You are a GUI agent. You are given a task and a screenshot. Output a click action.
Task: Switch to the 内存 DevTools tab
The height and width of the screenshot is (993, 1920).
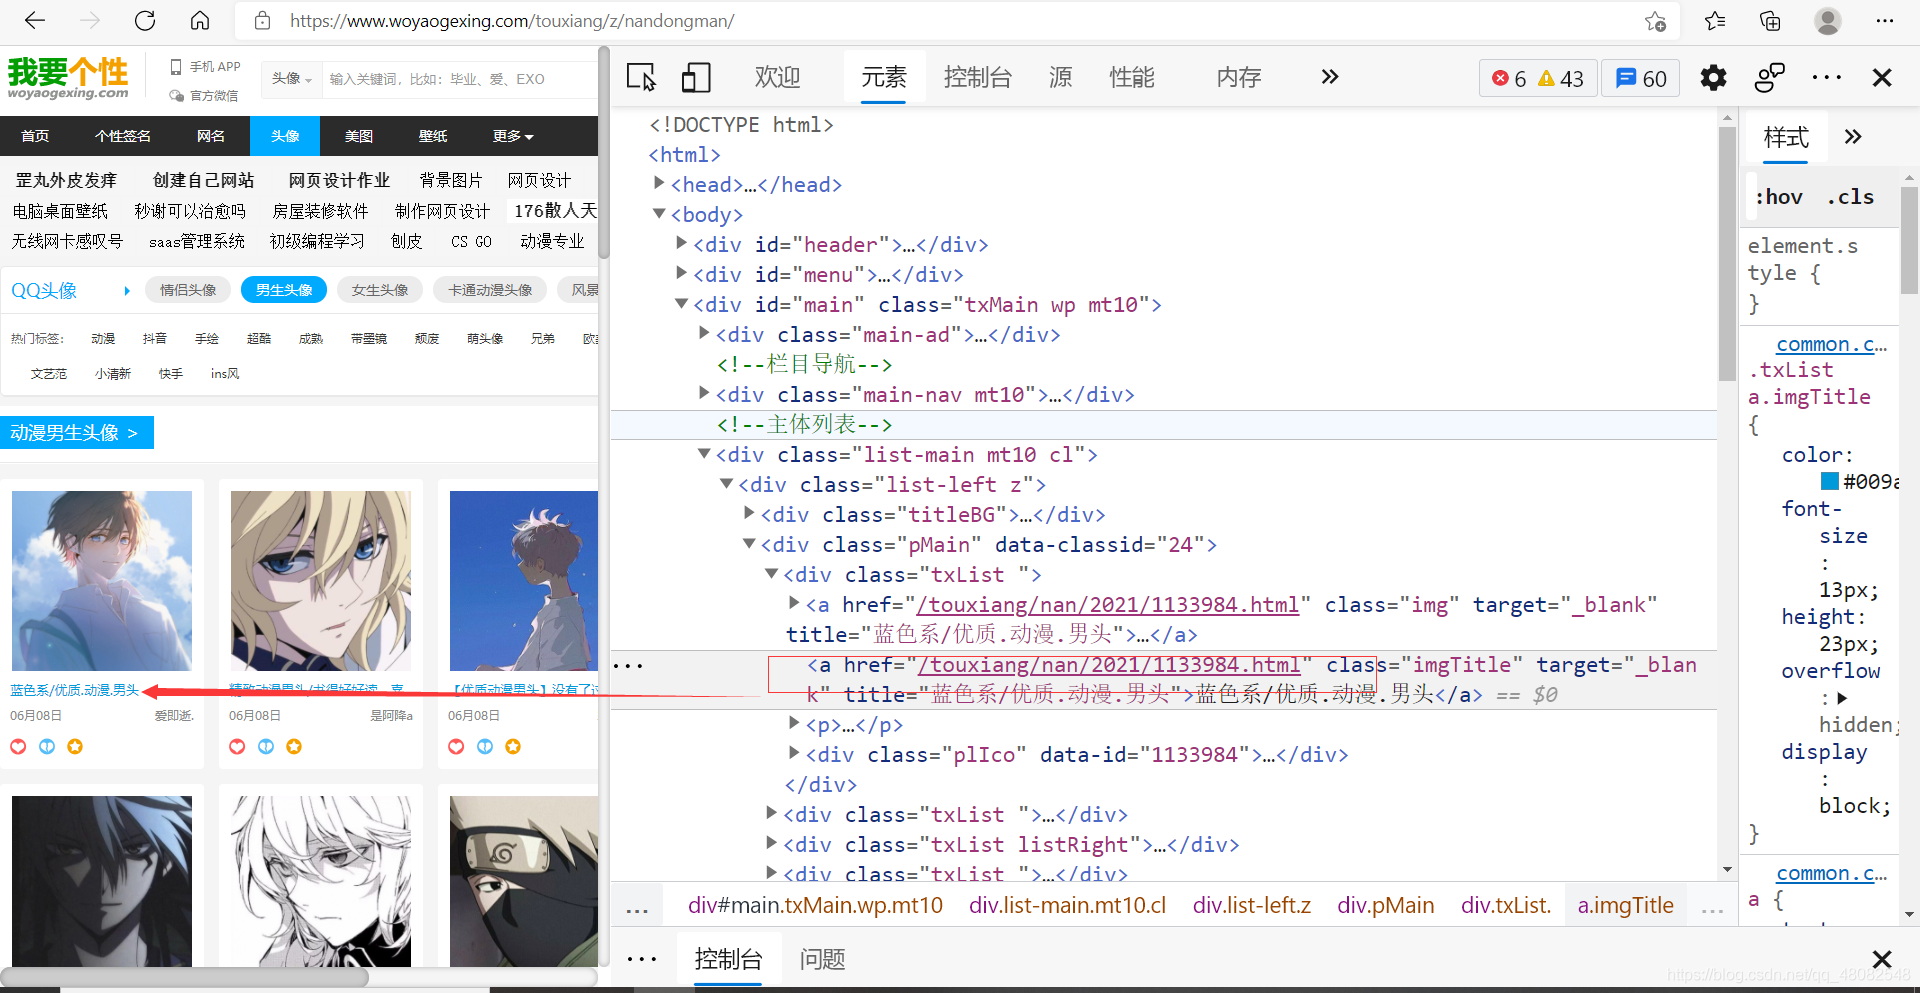pyautogui.click(x=1239, y=77)
